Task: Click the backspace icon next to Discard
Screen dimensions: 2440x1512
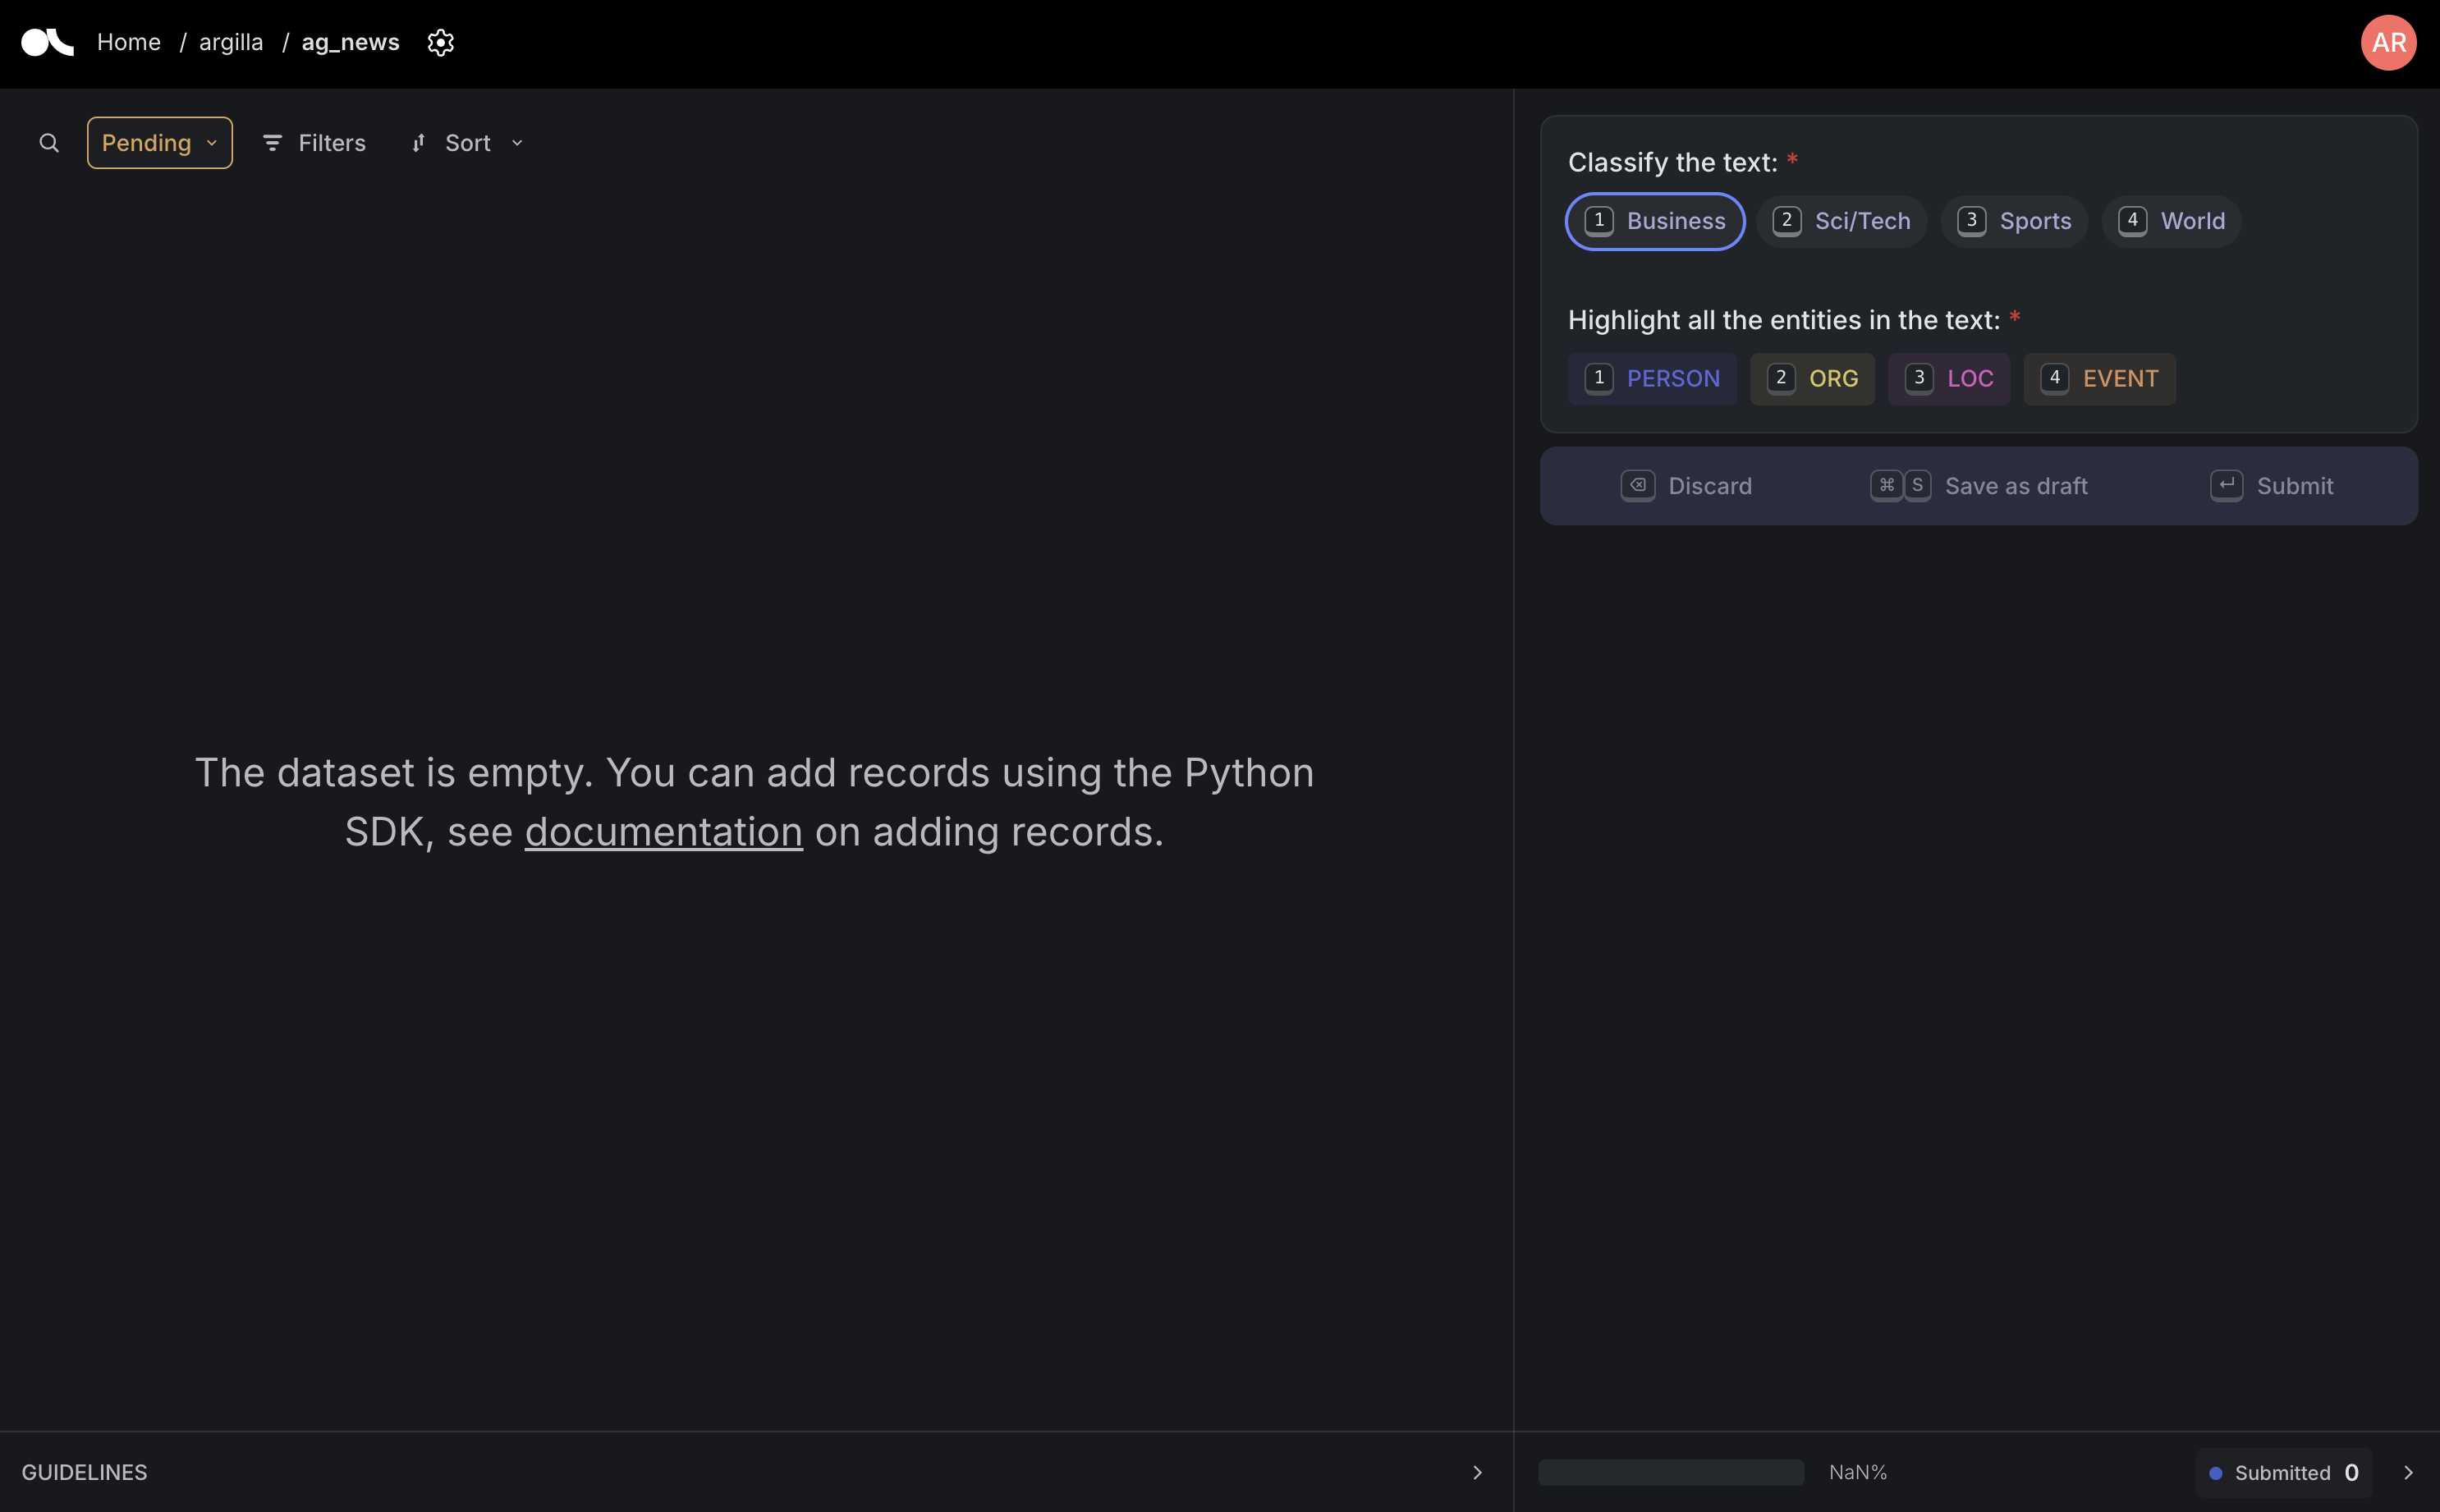Action: tap(1636, 485)
